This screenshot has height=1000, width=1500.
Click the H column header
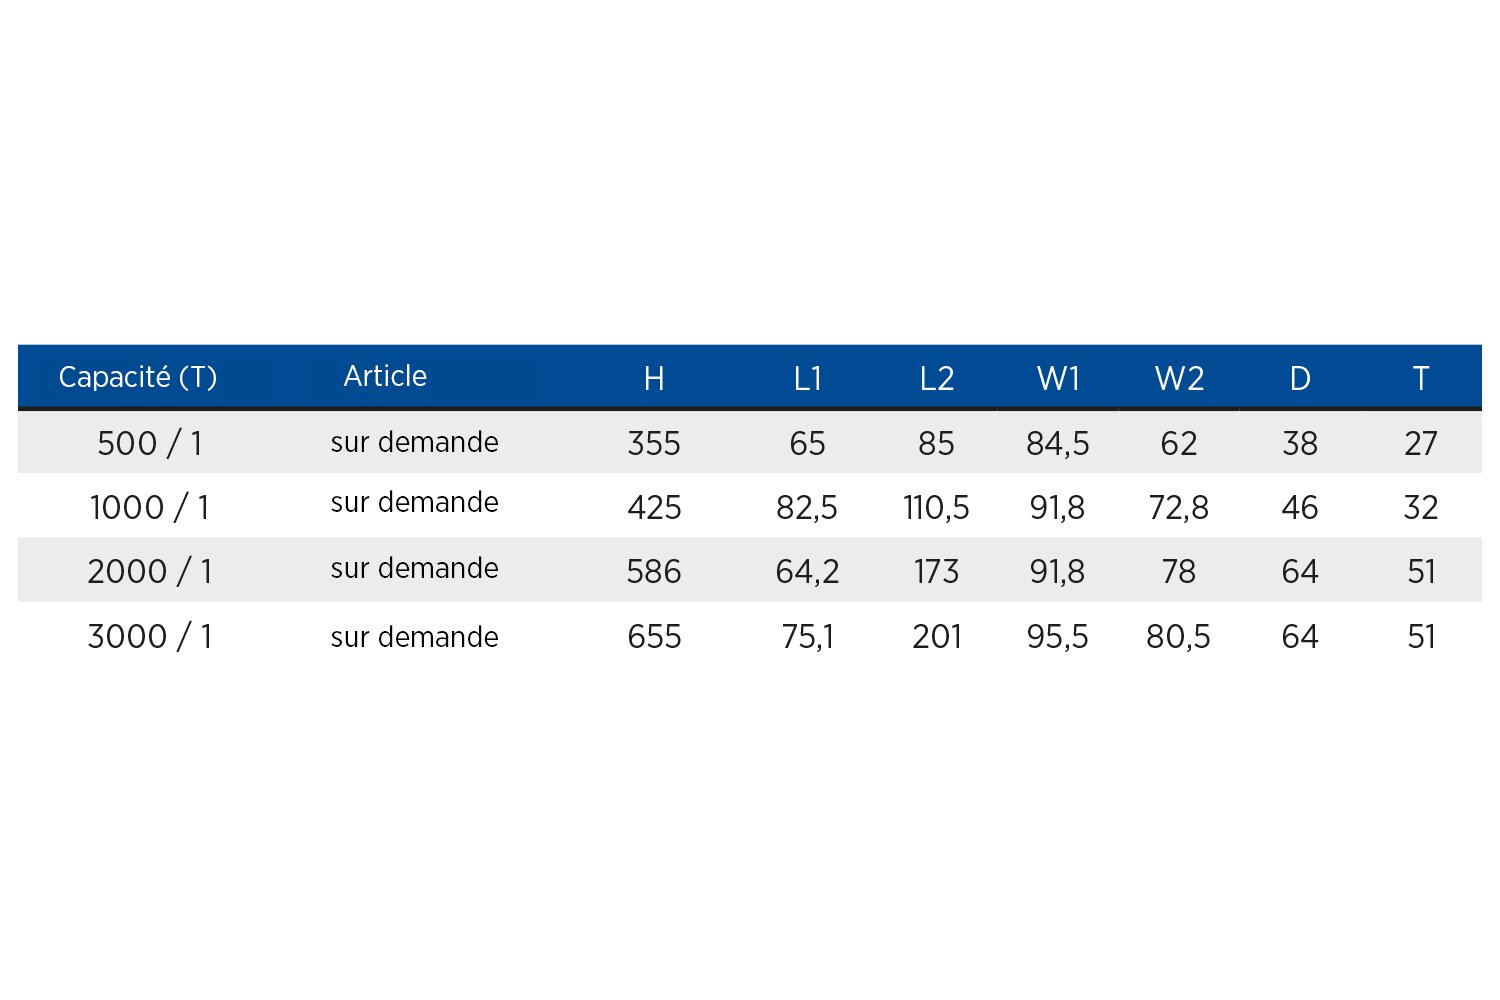click(x=654, y=378)
